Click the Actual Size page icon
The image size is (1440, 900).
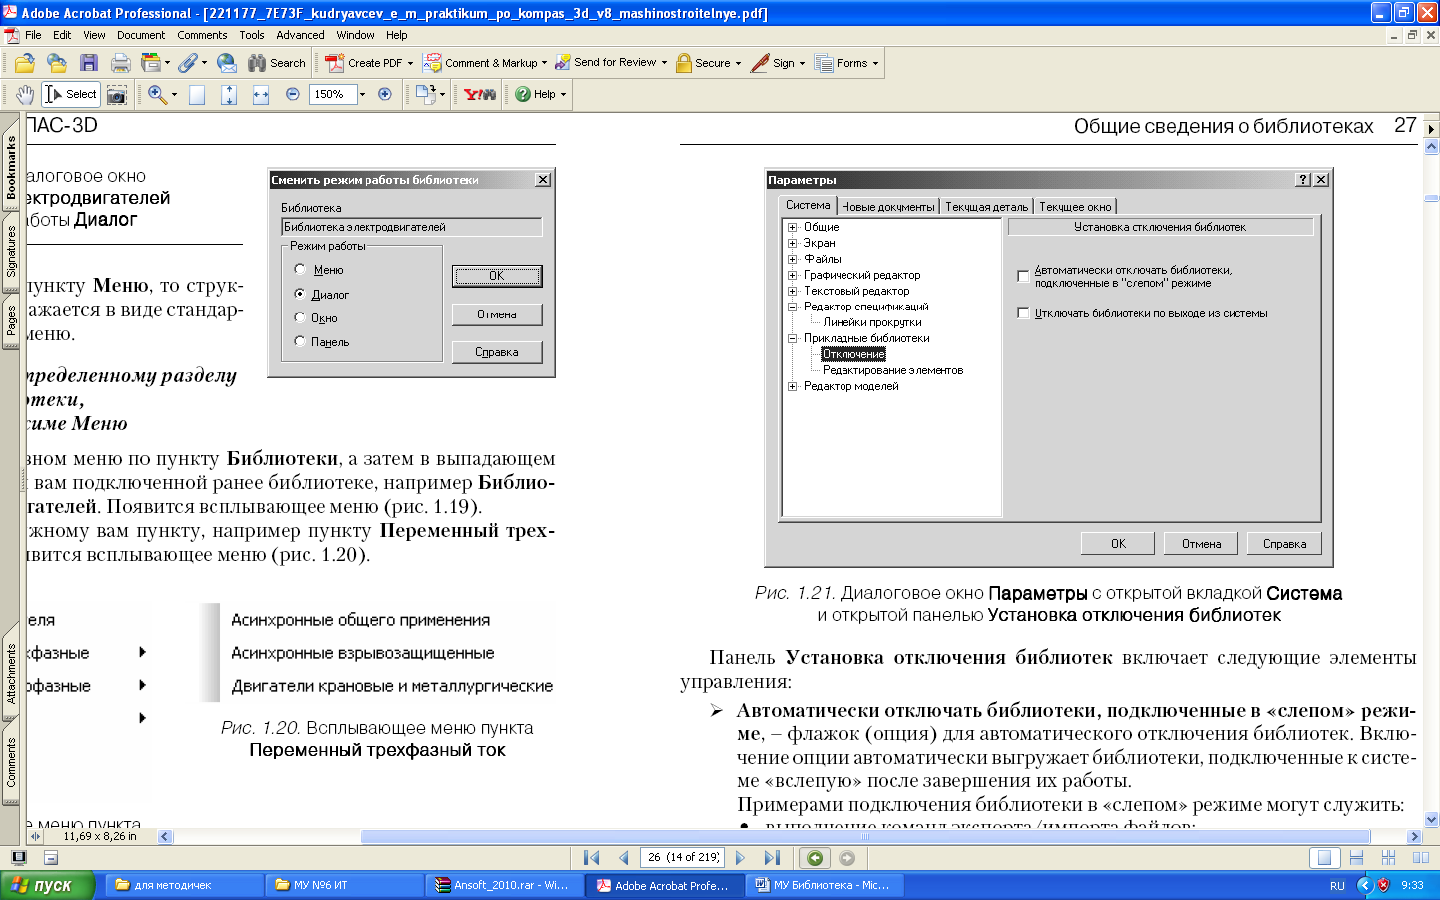(x=197, y=94)
